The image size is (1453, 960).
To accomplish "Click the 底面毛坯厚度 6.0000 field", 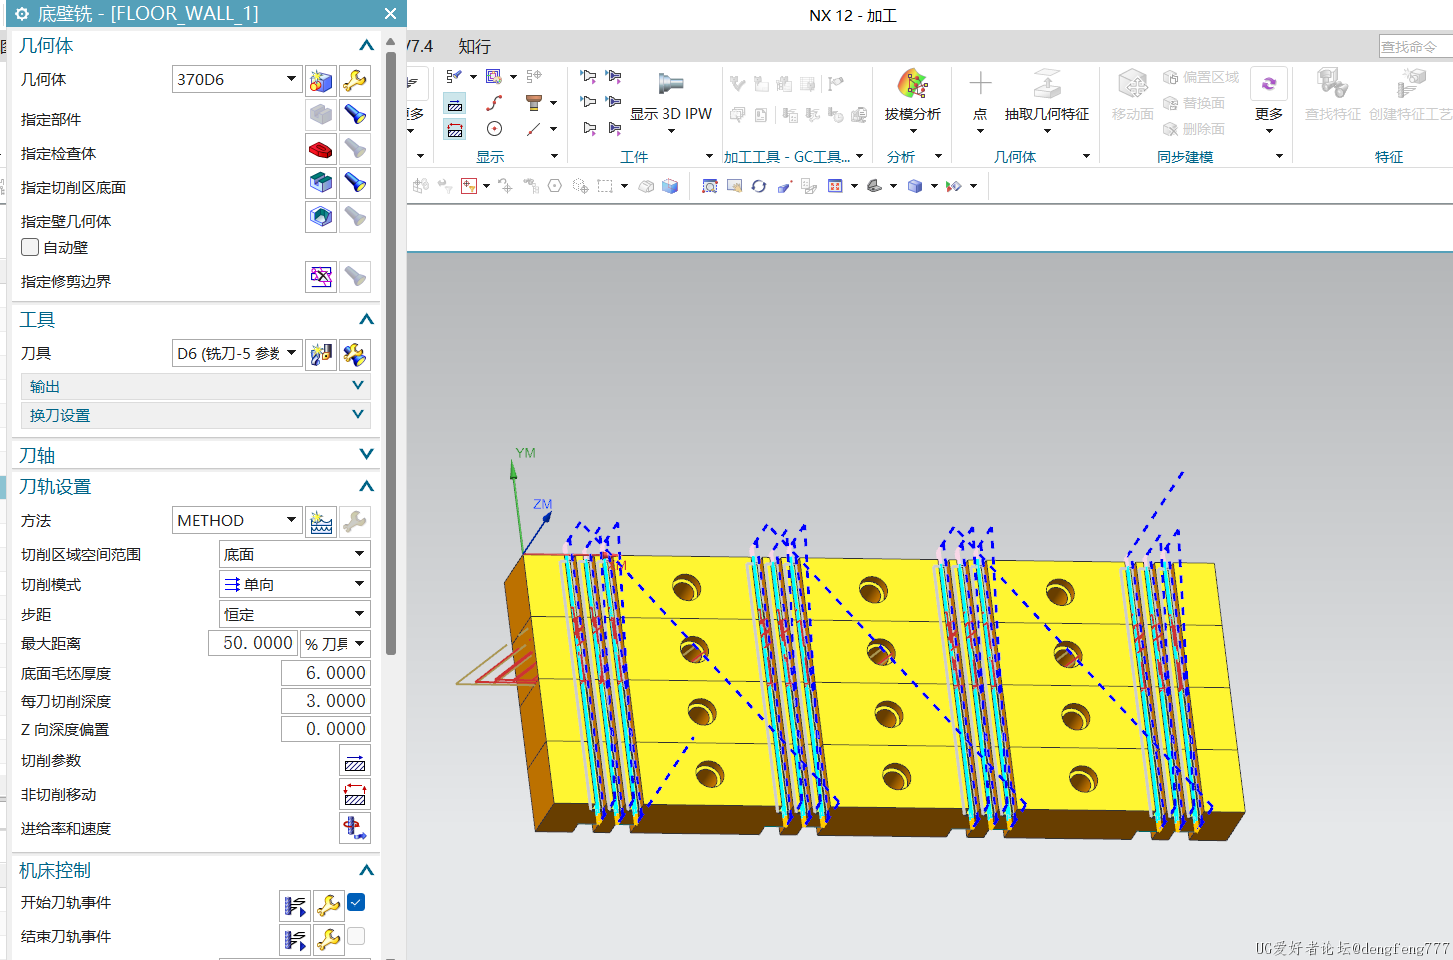I will point(325,673).
